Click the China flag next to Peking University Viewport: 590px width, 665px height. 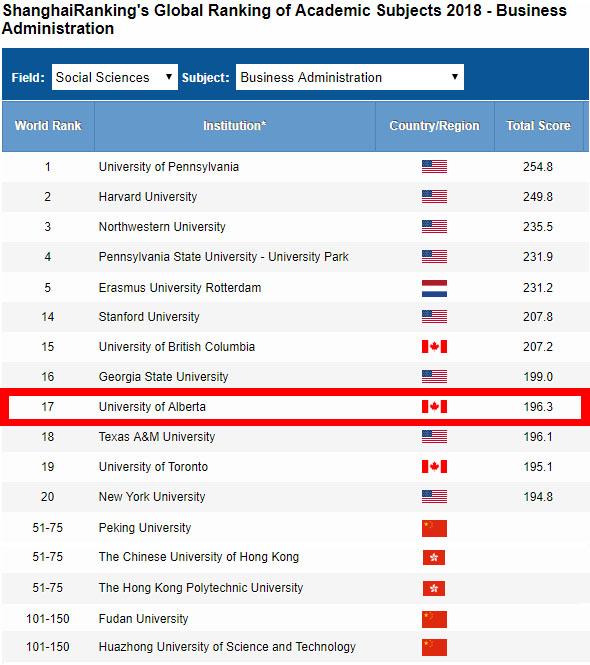(434, 528)
